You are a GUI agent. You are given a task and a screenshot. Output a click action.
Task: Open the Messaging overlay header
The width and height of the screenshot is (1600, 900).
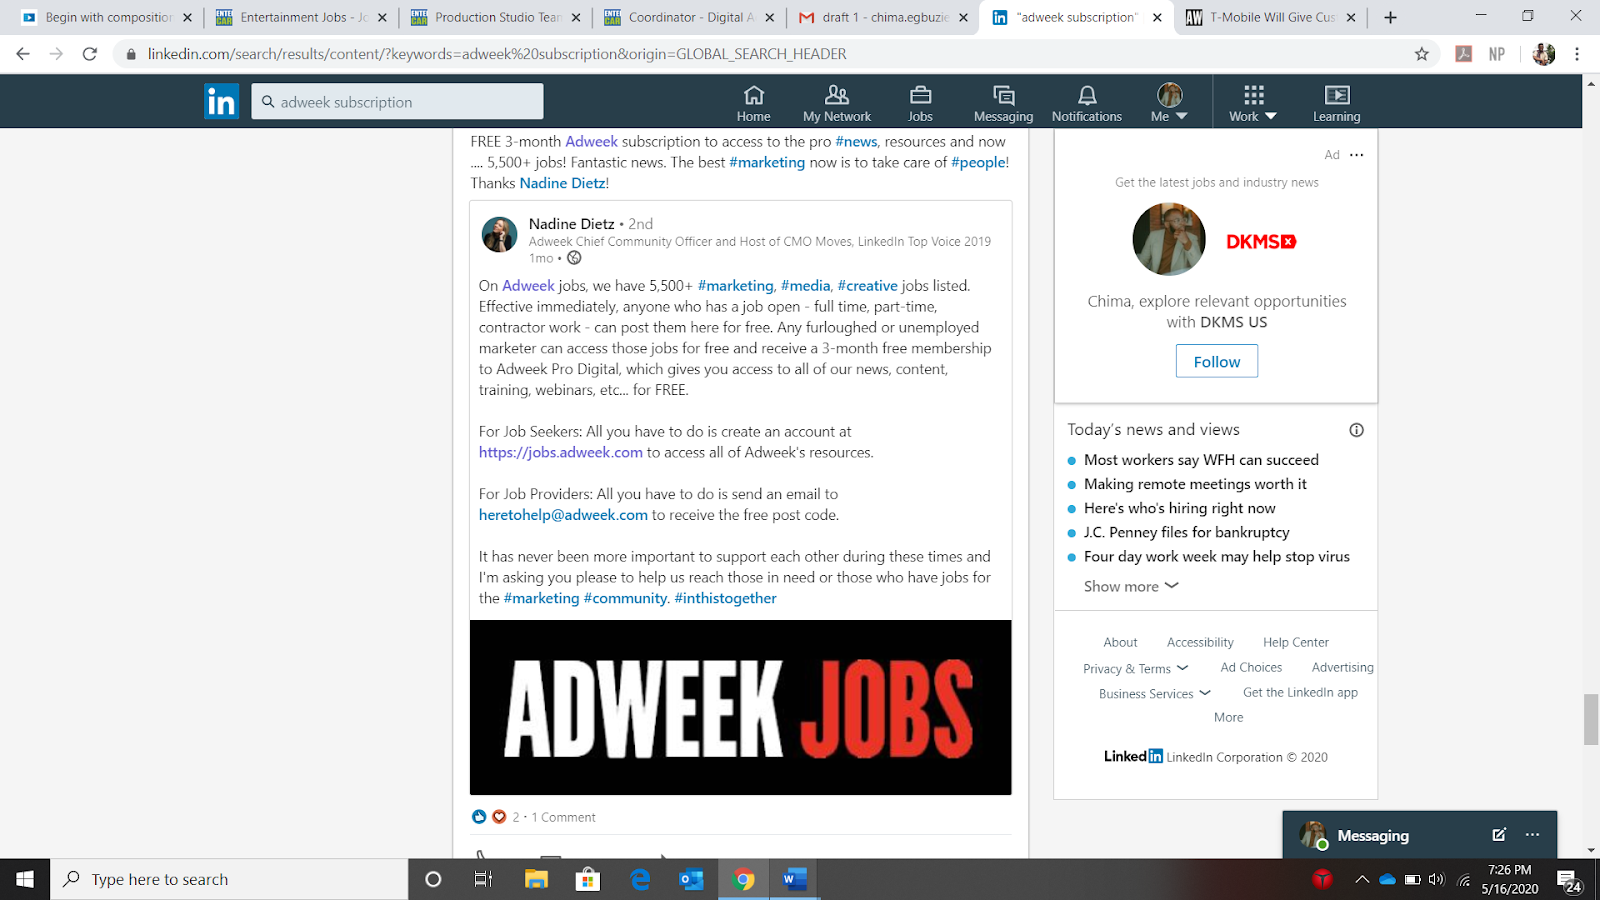pyautogui.click(x=1420, y=835)
